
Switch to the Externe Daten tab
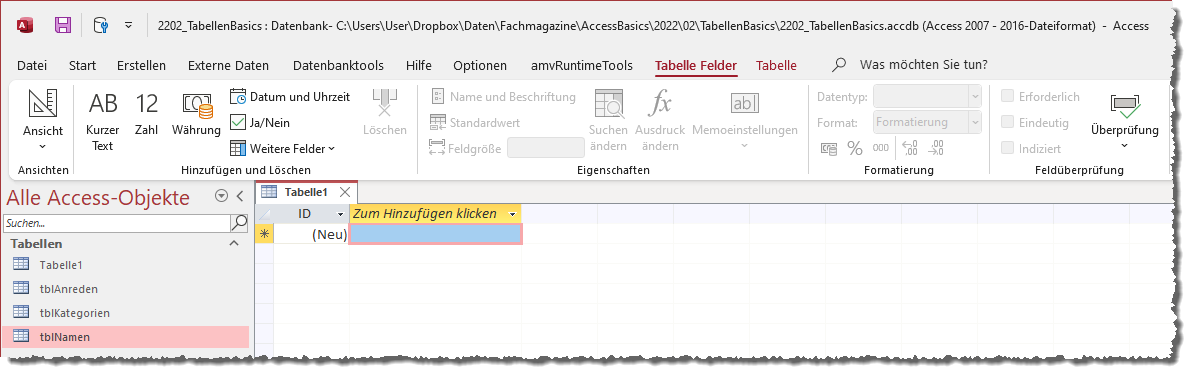point(228,65)
